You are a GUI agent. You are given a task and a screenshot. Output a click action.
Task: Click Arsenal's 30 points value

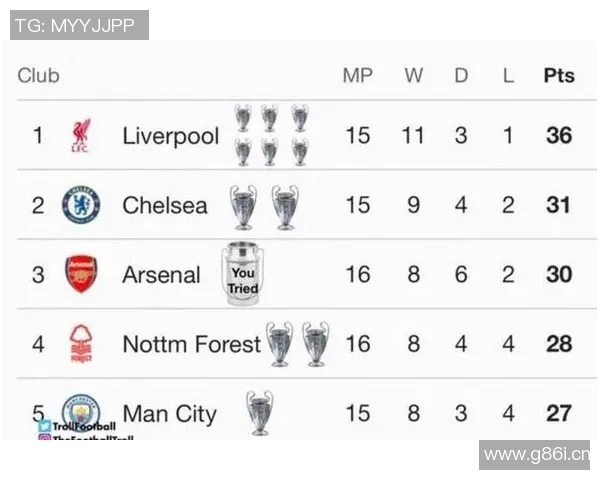click(559, 274)
